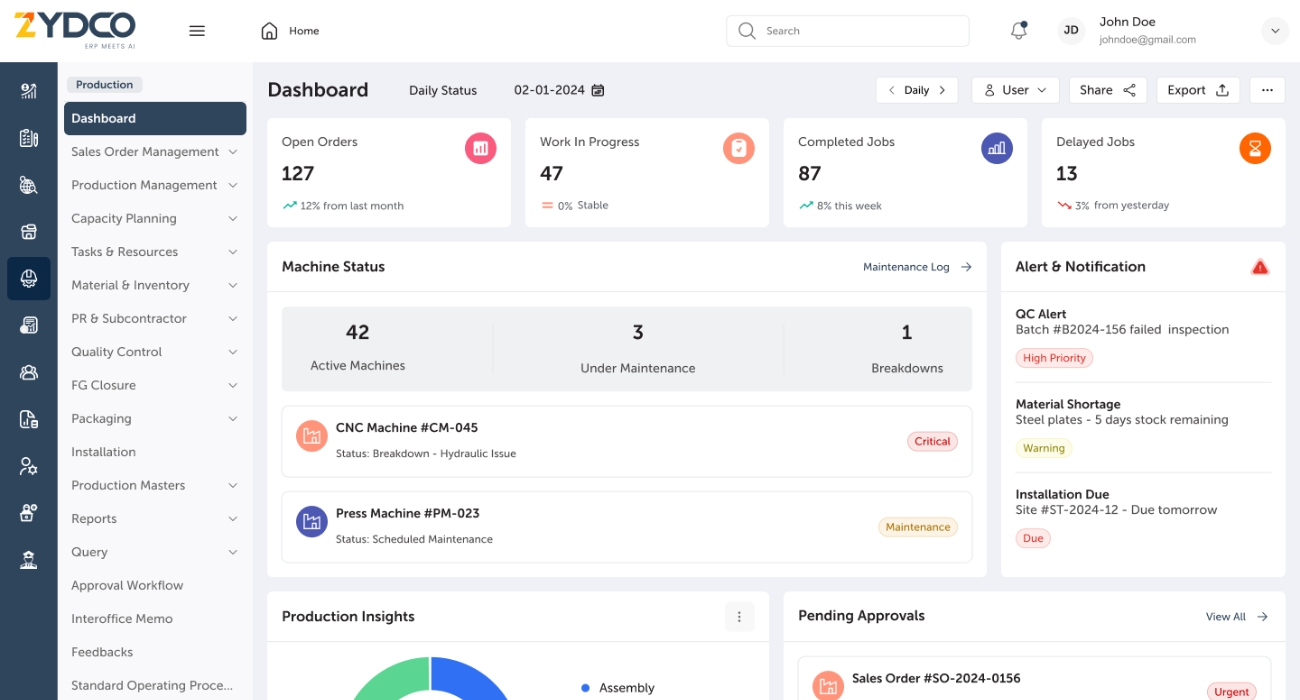1300x700 pixels.
Task: Click the Delayed Jobs hourglass icon
Action: [1255, 149]
